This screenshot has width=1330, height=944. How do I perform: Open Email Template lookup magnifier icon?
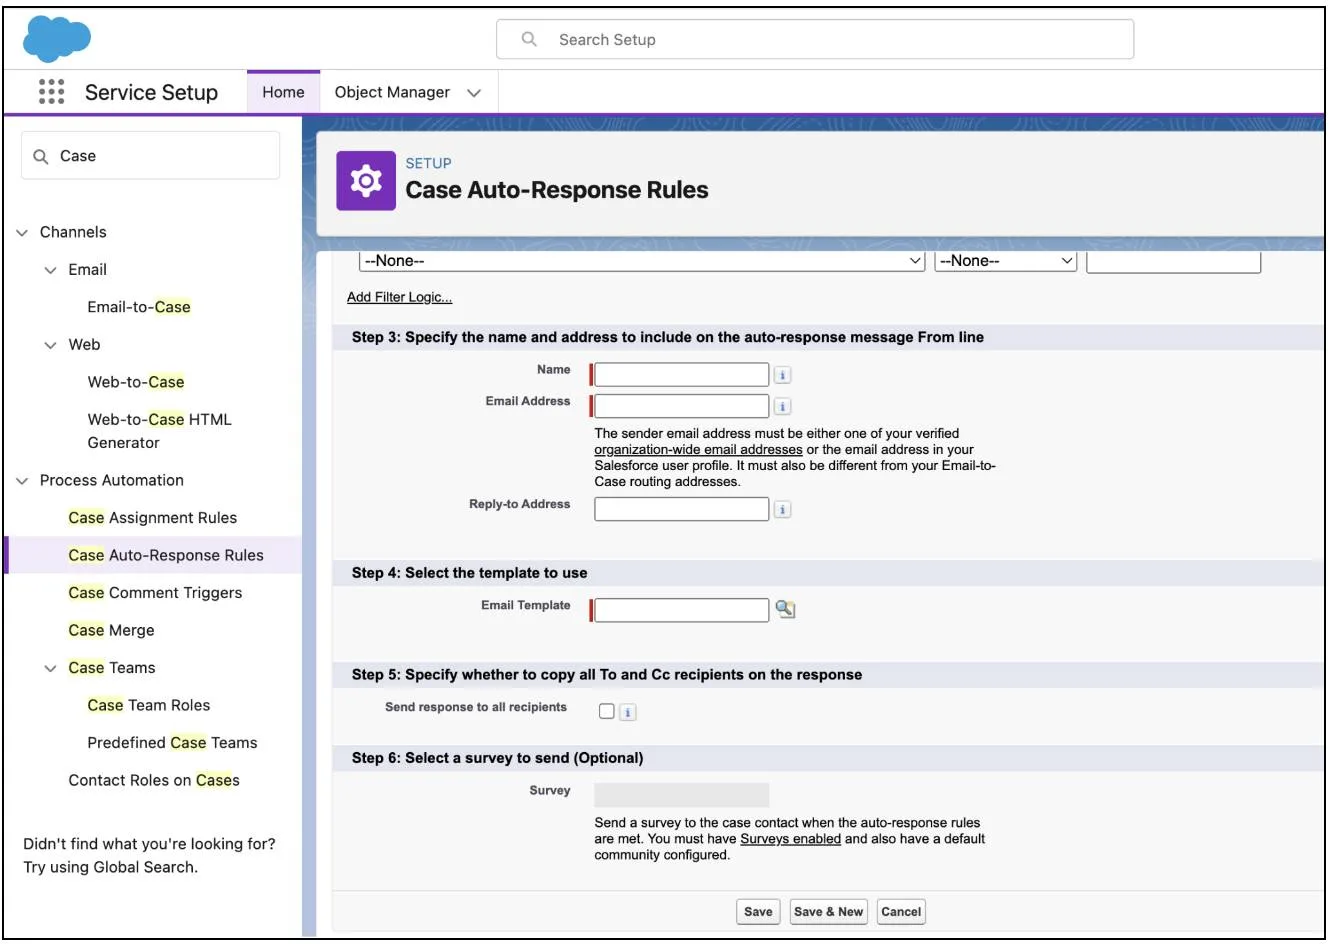click(x=786, y=609)
